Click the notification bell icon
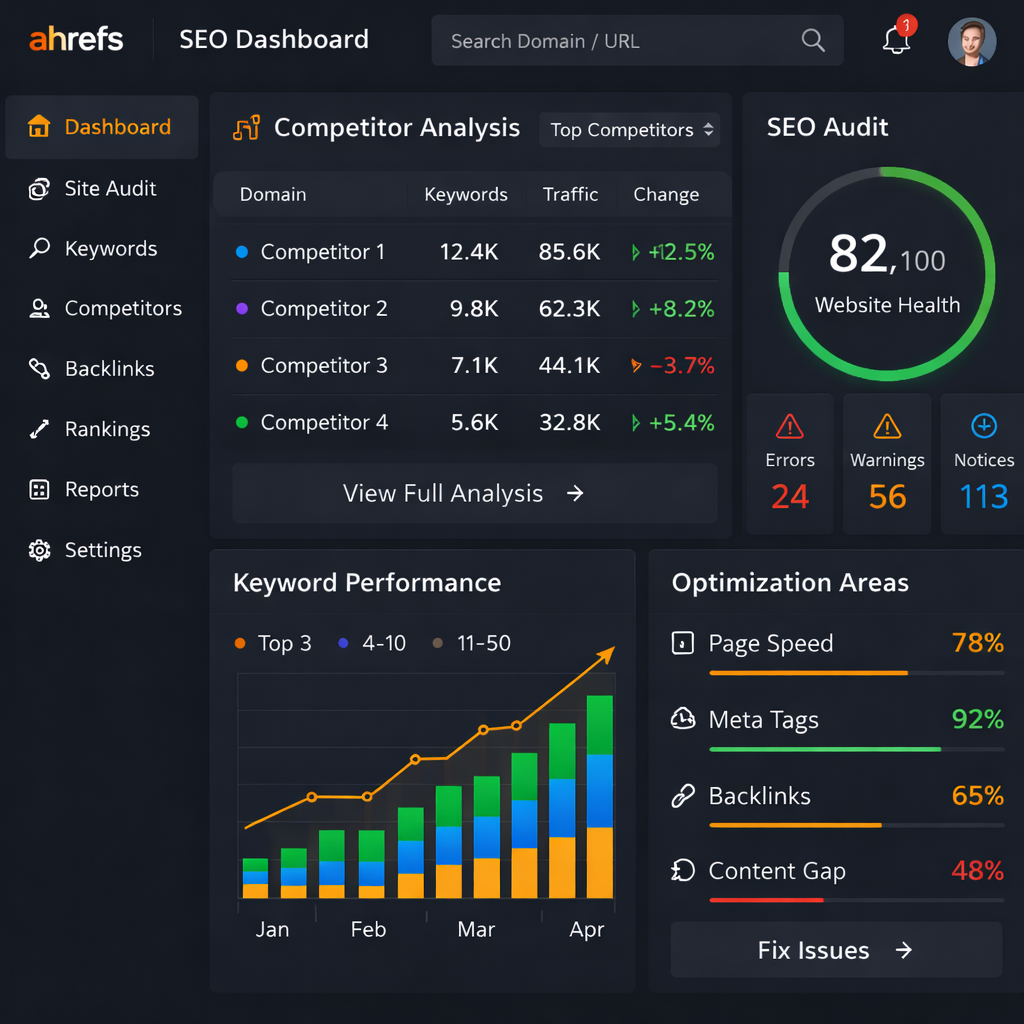Screen dimensions: 1024x1024 (x=896, y=40)
